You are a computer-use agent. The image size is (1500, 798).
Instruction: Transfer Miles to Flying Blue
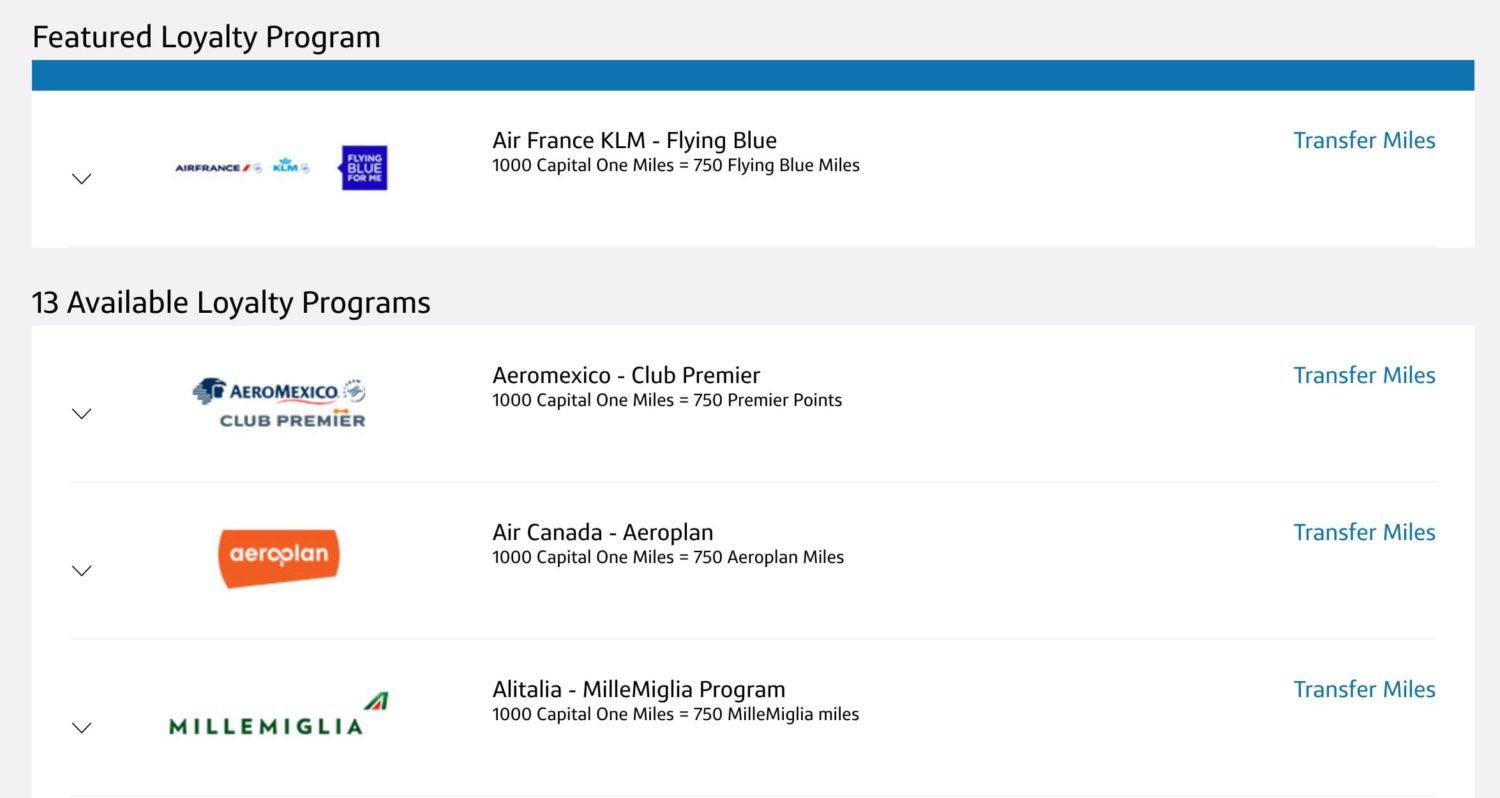coord(1364,141)
